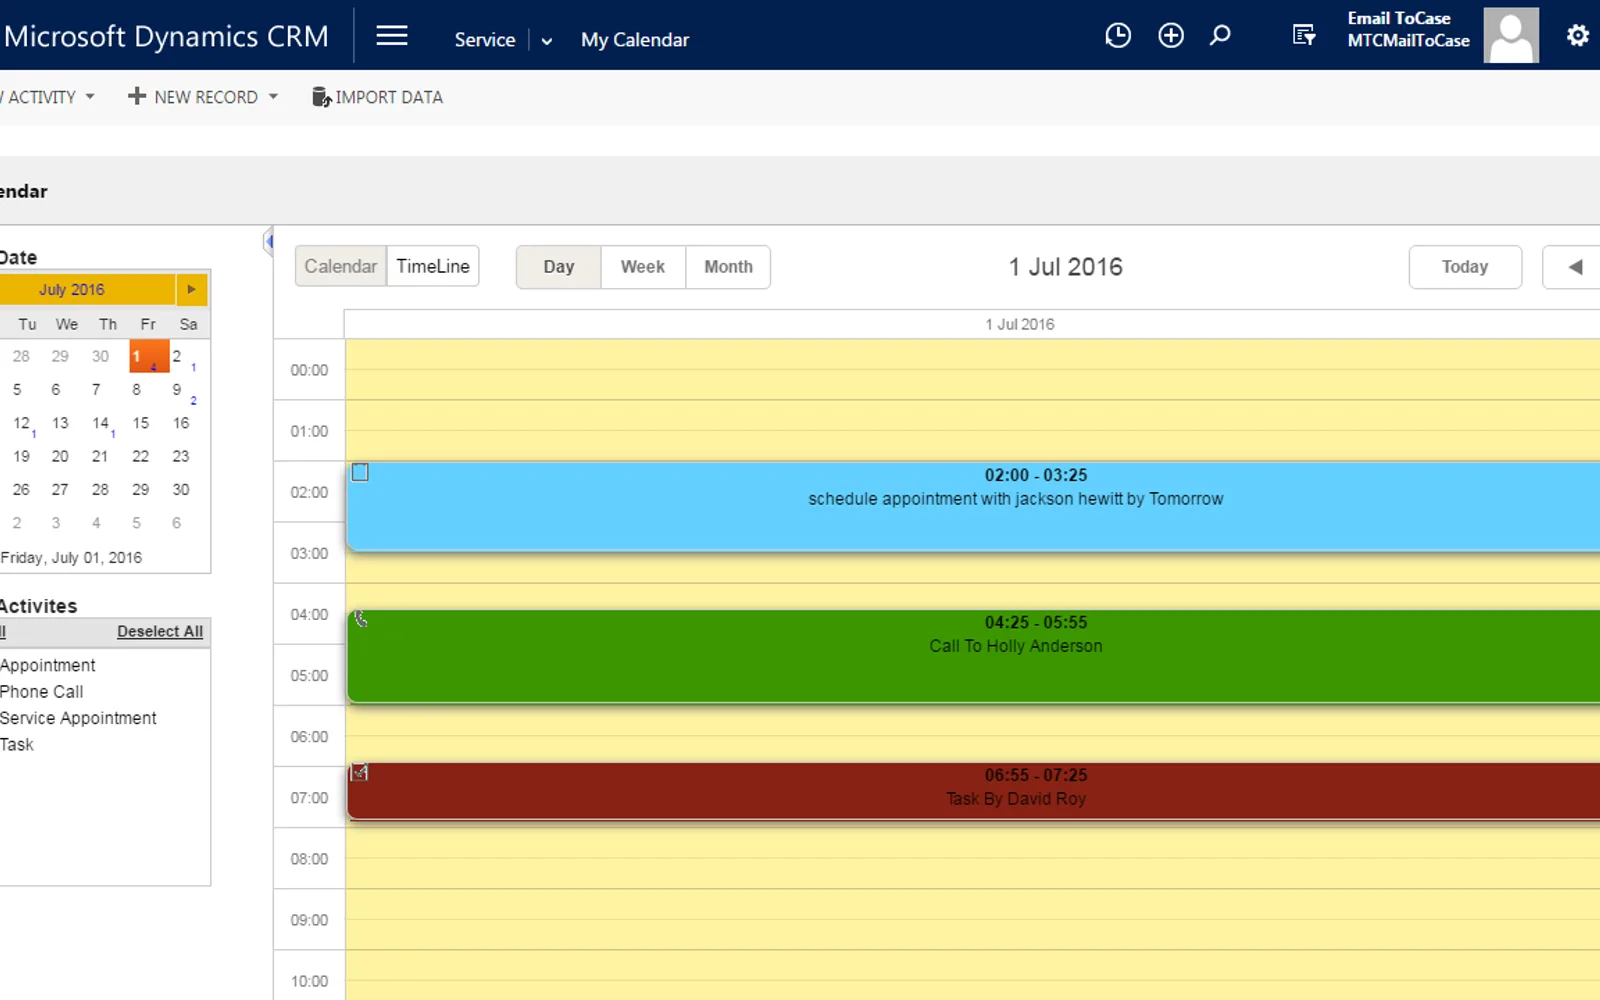
Task: Click the Import Data icon
Action: point(321,97)
